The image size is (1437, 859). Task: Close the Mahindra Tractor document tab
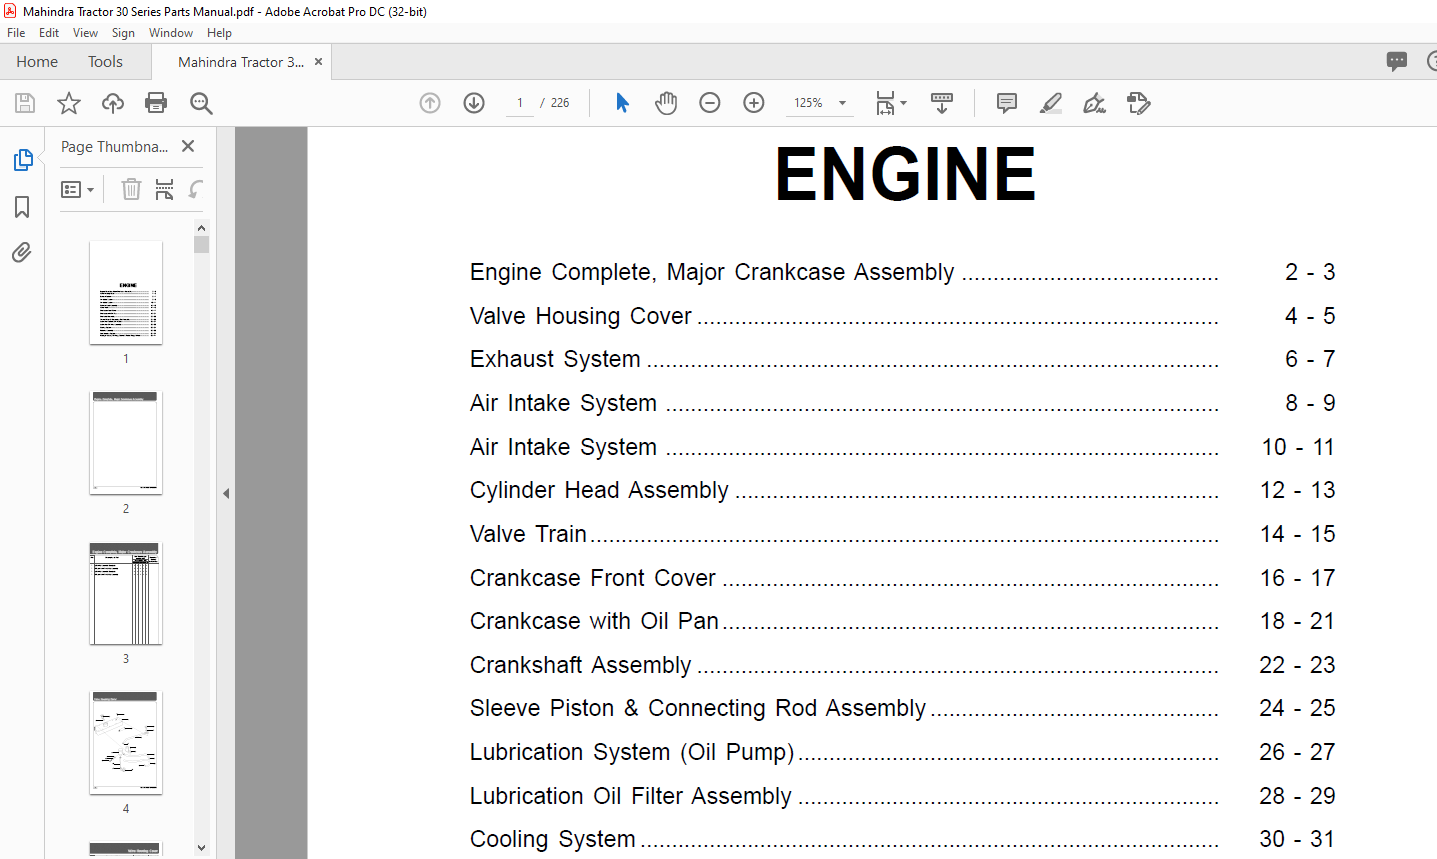click(319, 62)
